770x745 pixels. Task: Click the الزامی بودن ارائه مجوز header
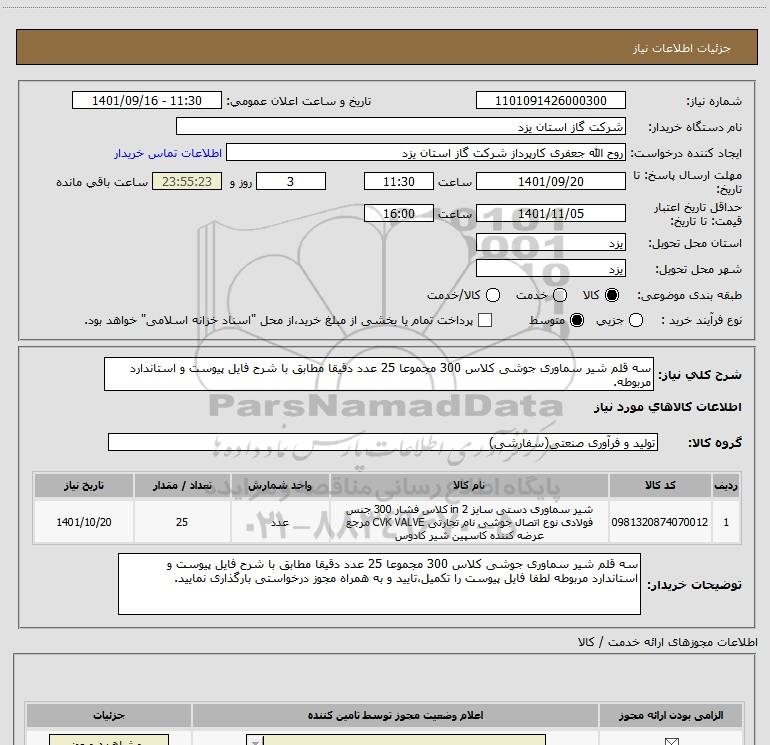point(671,715)
